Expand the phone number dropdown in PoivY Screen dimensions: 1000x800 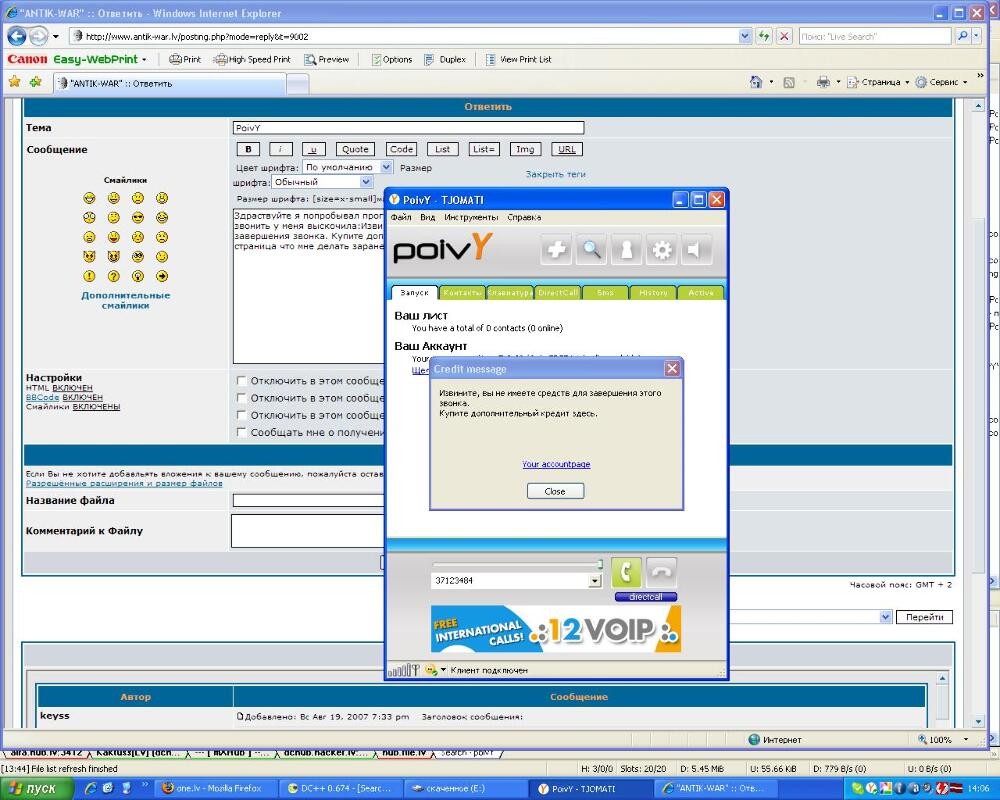point(594,581)
